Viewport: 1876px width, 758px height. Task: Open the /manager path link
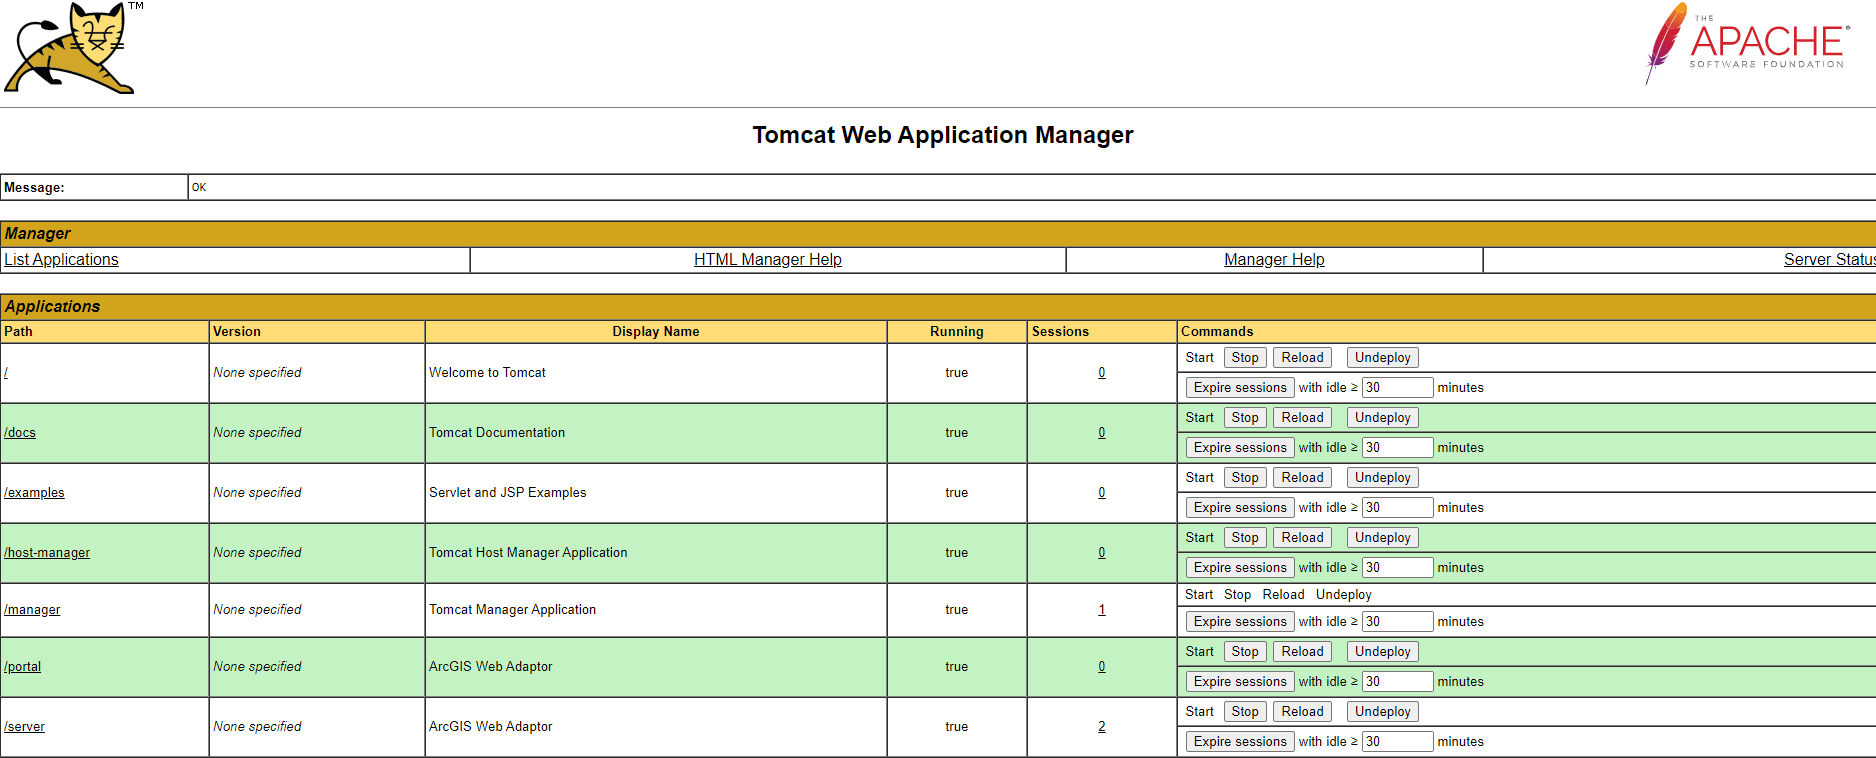coord(32,610)
